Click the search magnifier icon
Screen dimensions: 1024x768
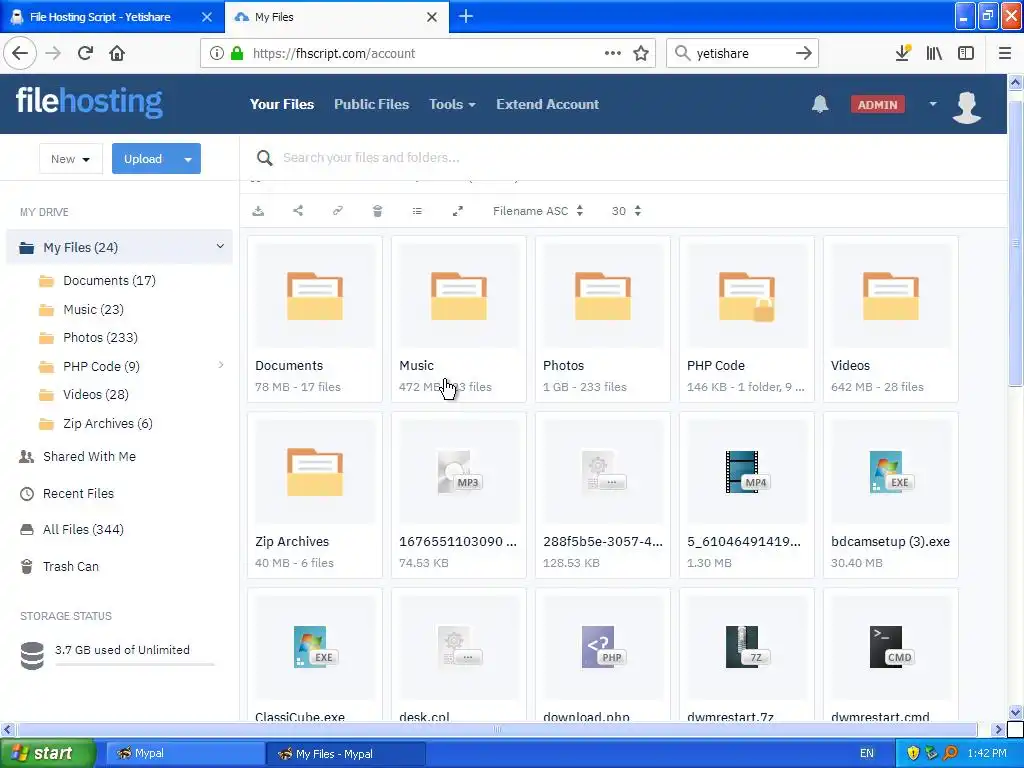[x=264, y=157]
